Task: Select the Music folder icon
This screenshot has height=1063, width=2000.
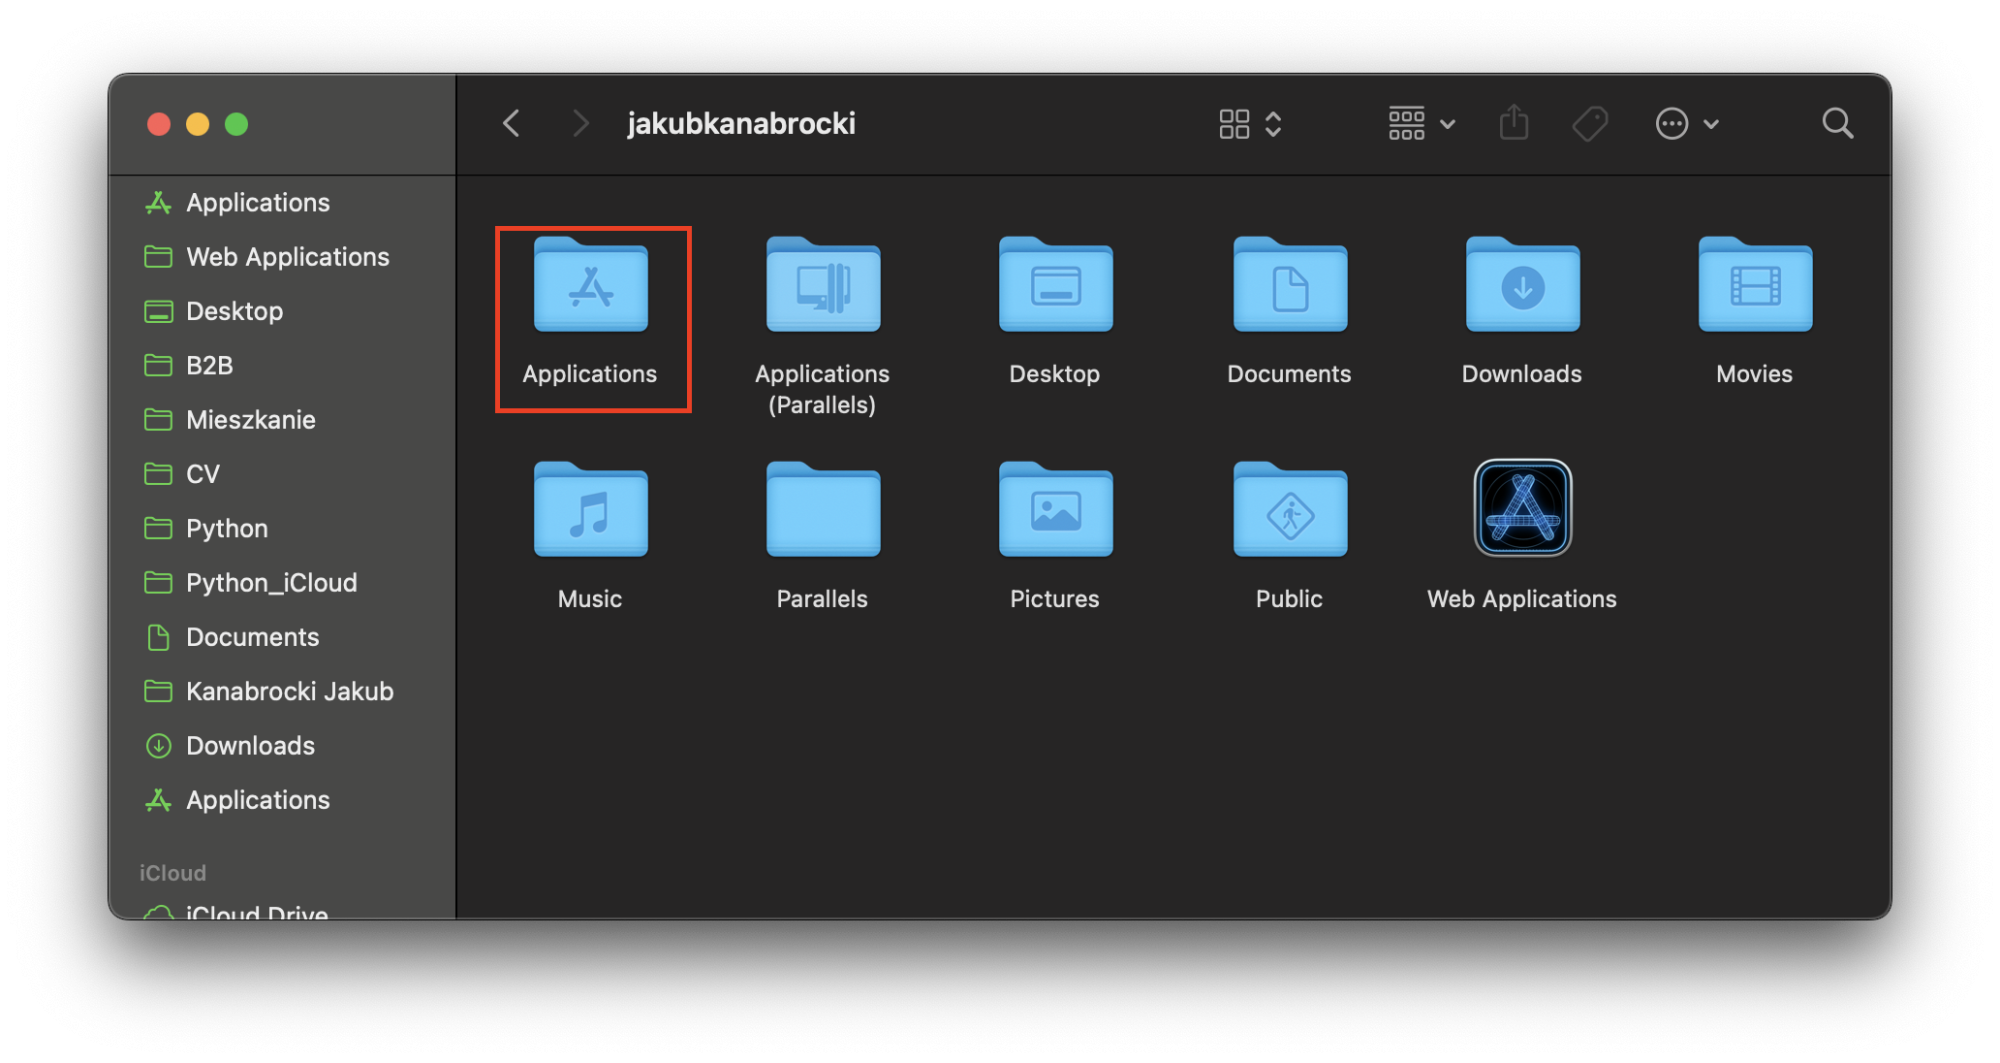Action: 591,510
